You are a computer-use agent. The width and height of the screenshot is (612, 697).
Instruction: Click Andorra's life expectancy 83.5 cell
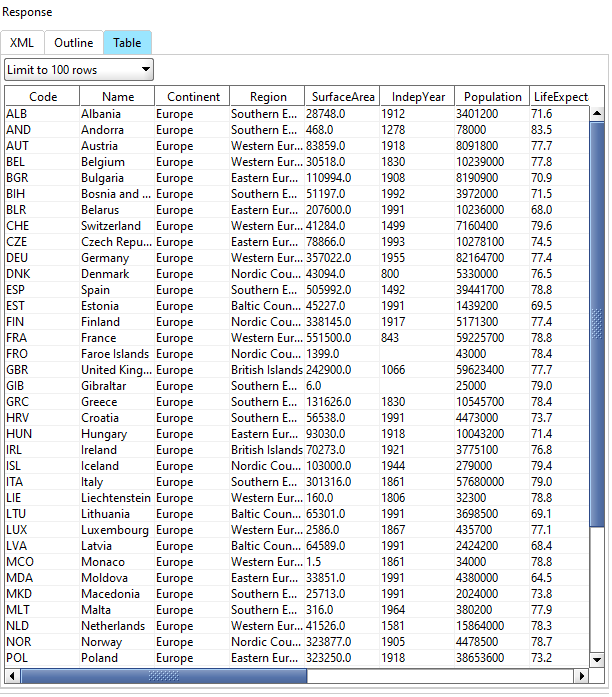tap(560, 130)
